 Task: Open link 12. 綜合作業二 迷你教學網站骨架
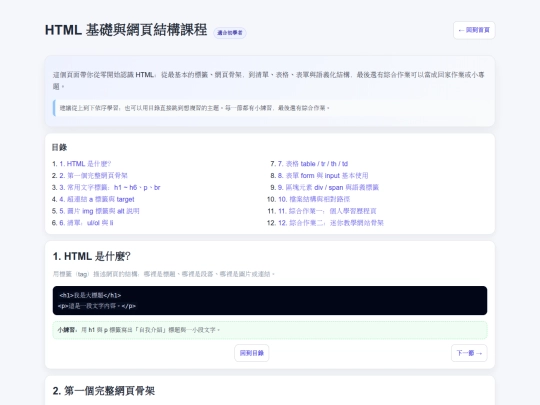click(x=331, y=223)
